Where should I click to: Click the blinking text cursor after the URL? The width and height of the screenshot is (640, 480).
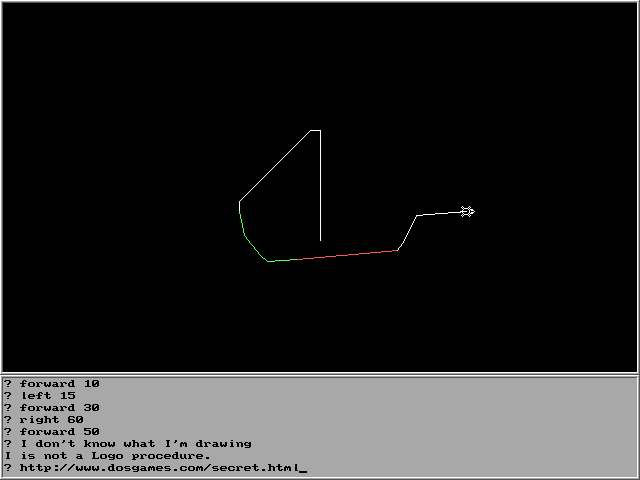coord(302,469)
